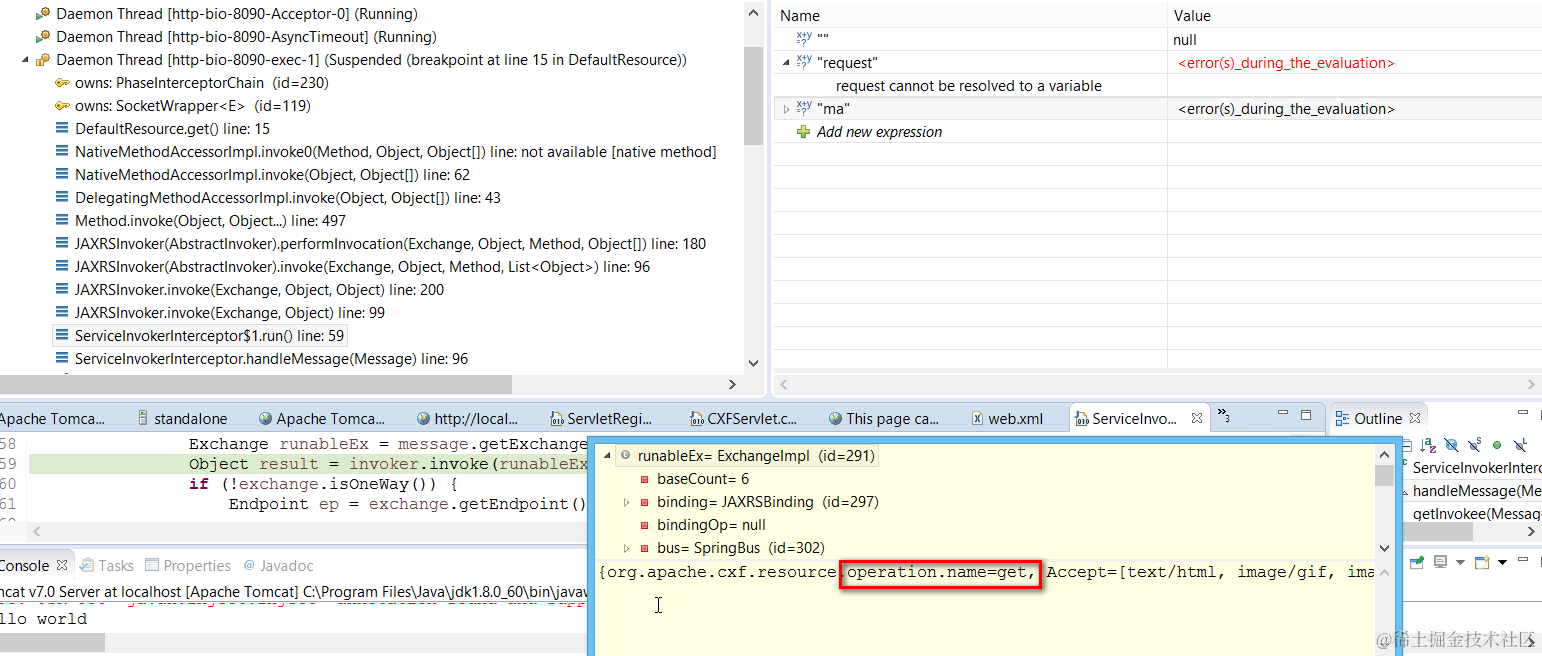
Task: Click editor line 59 with invoker.invoke
Action: click(x=310, y=464)
